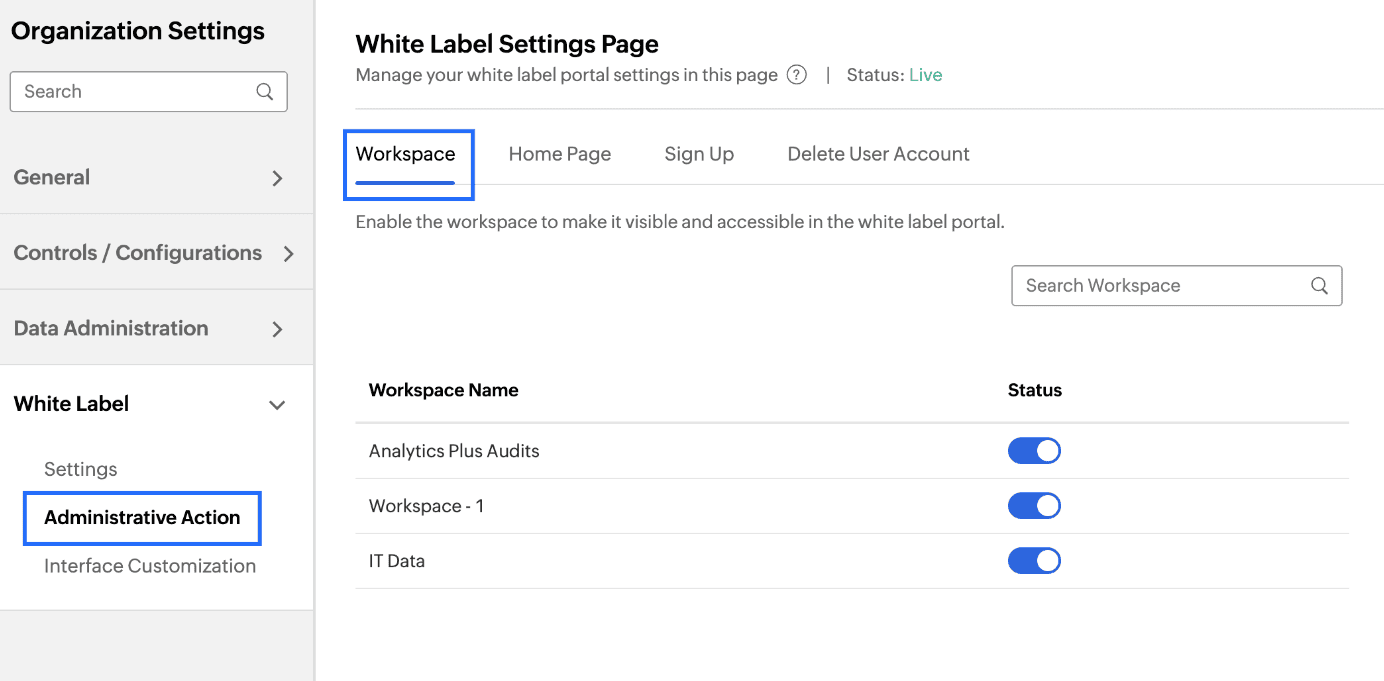Viewport: 1384px width, 681px height.
Task: Disable the Analytics Plus Audits workspace toggle
Action: pyautogui.click(x=1034, y=451)
